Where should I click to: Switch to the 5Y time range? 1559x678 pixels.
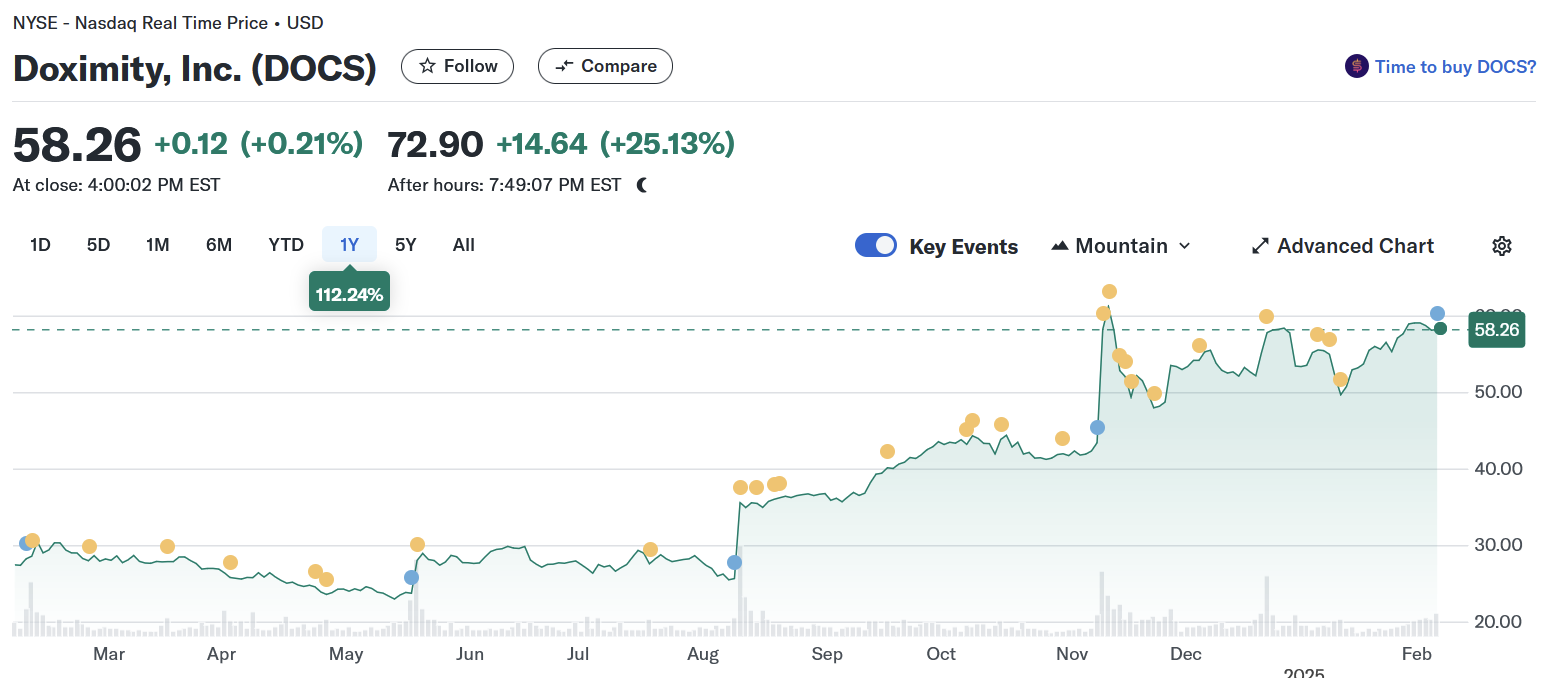point(405,245)
